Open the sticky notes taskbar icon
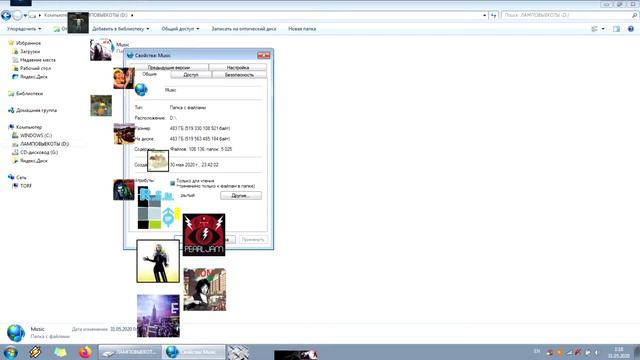Image resolution: width=640 pixels, height=360 pixels. pyautogui.click(x=60, y=352)
